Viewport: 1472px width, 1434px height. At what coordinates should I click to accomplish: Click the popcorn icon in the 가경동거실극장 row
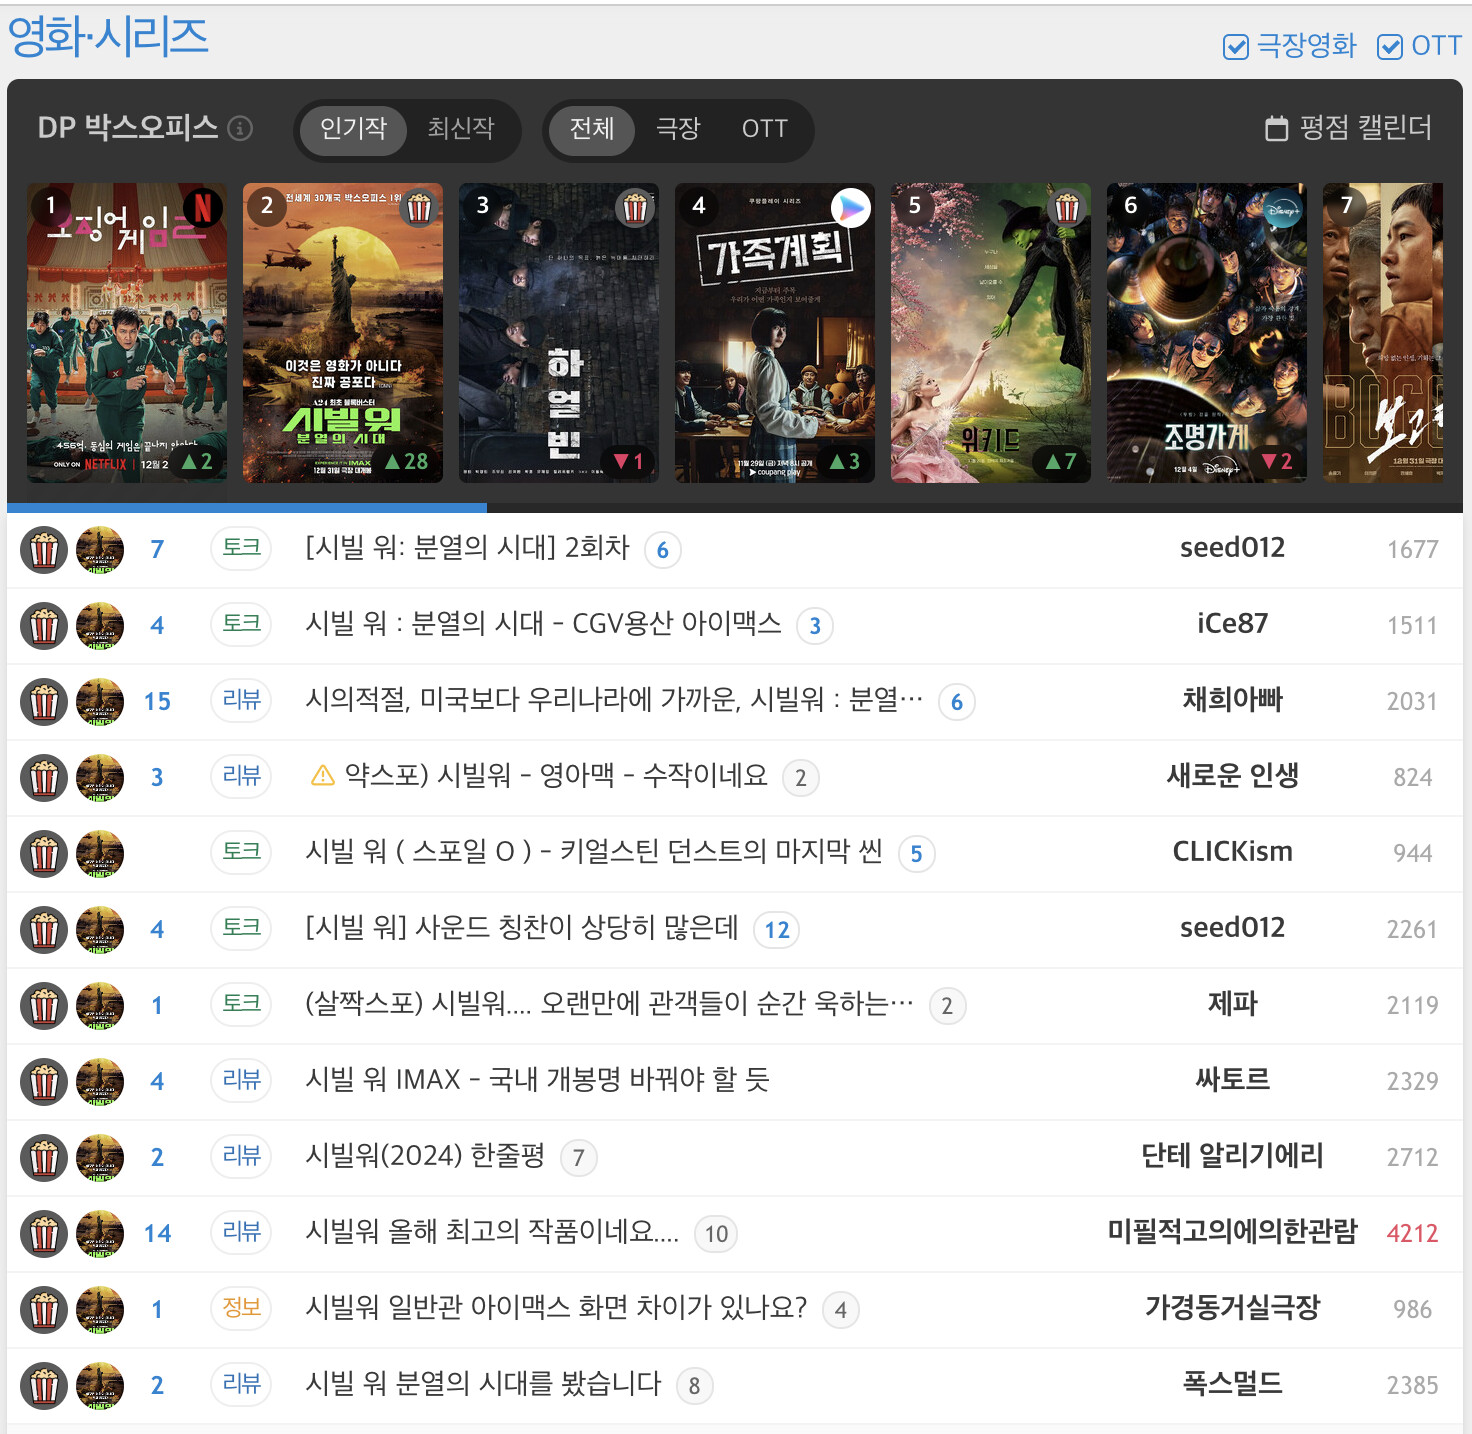coord(44,1310)
